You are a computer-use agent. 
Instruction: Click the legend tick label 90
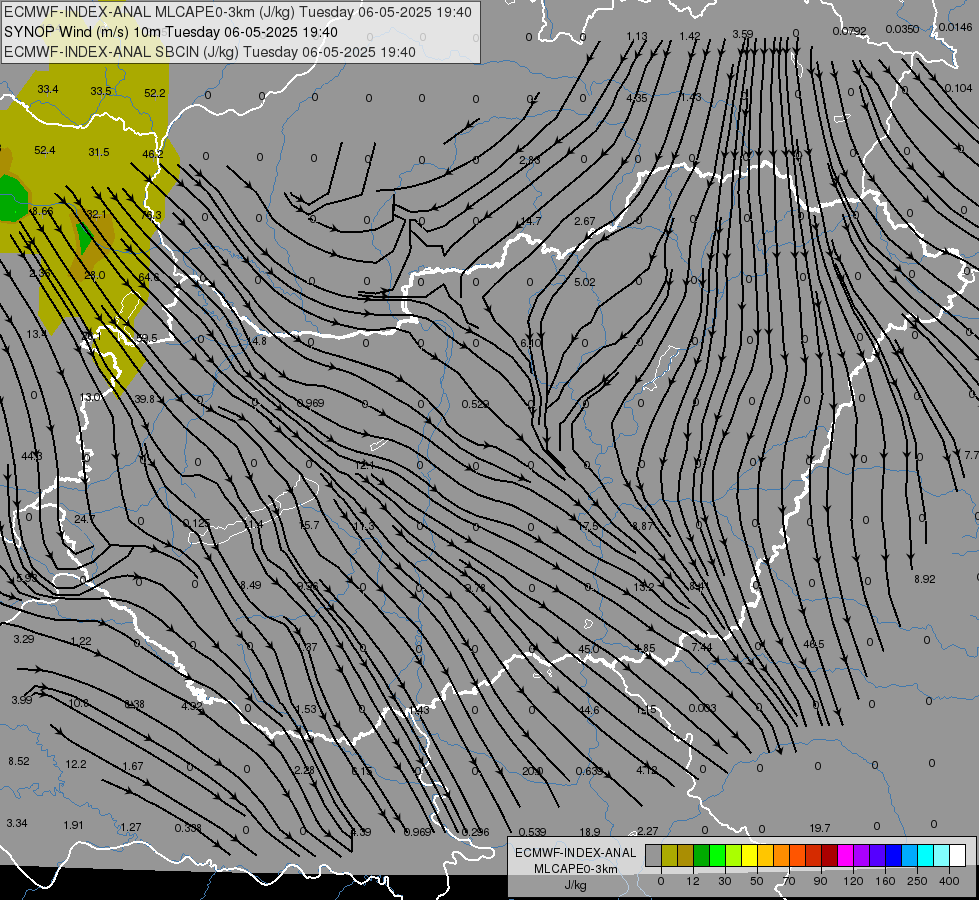(820, 881)
